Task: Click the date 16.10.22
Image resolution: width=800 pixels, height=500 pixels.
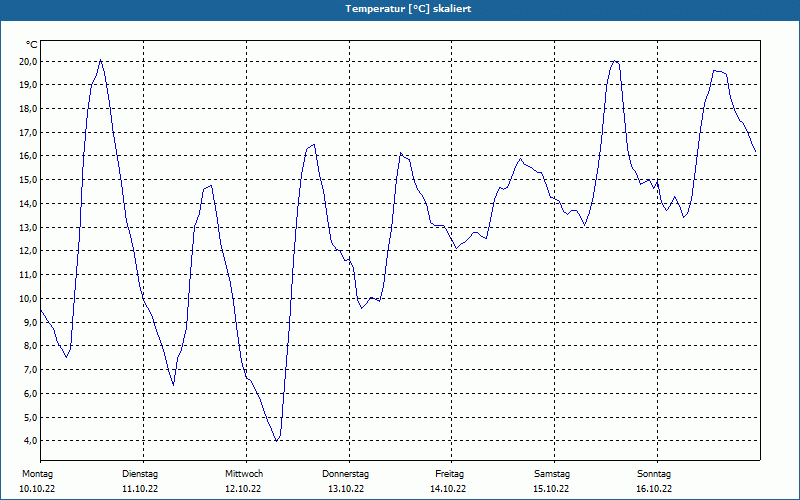Action: tap(654, 489)
